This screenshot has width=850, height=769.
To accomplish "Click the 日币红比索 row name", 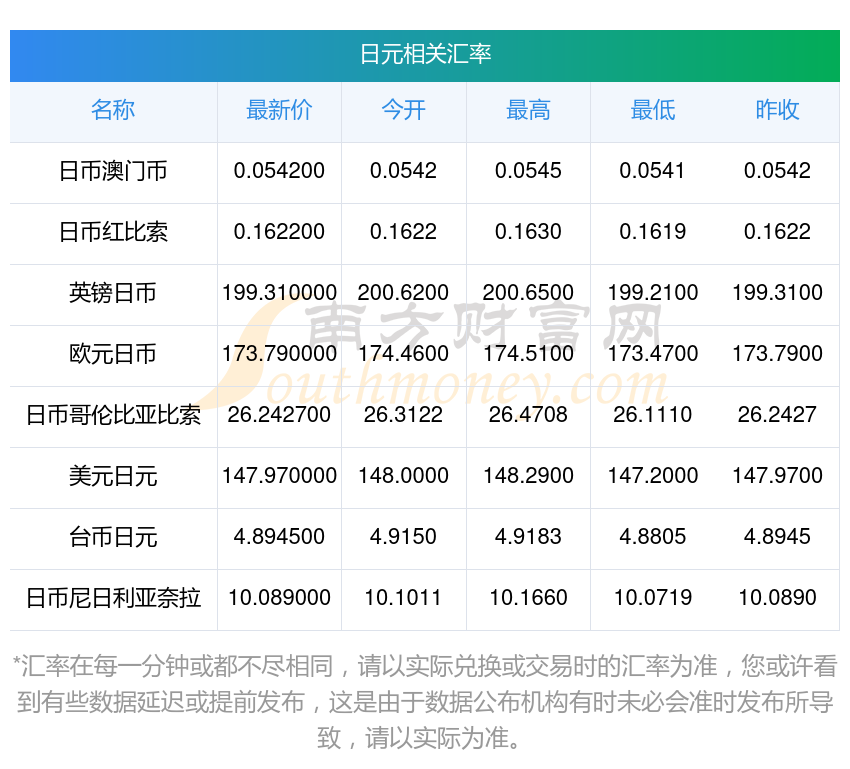I will click(x=113, y=232).
